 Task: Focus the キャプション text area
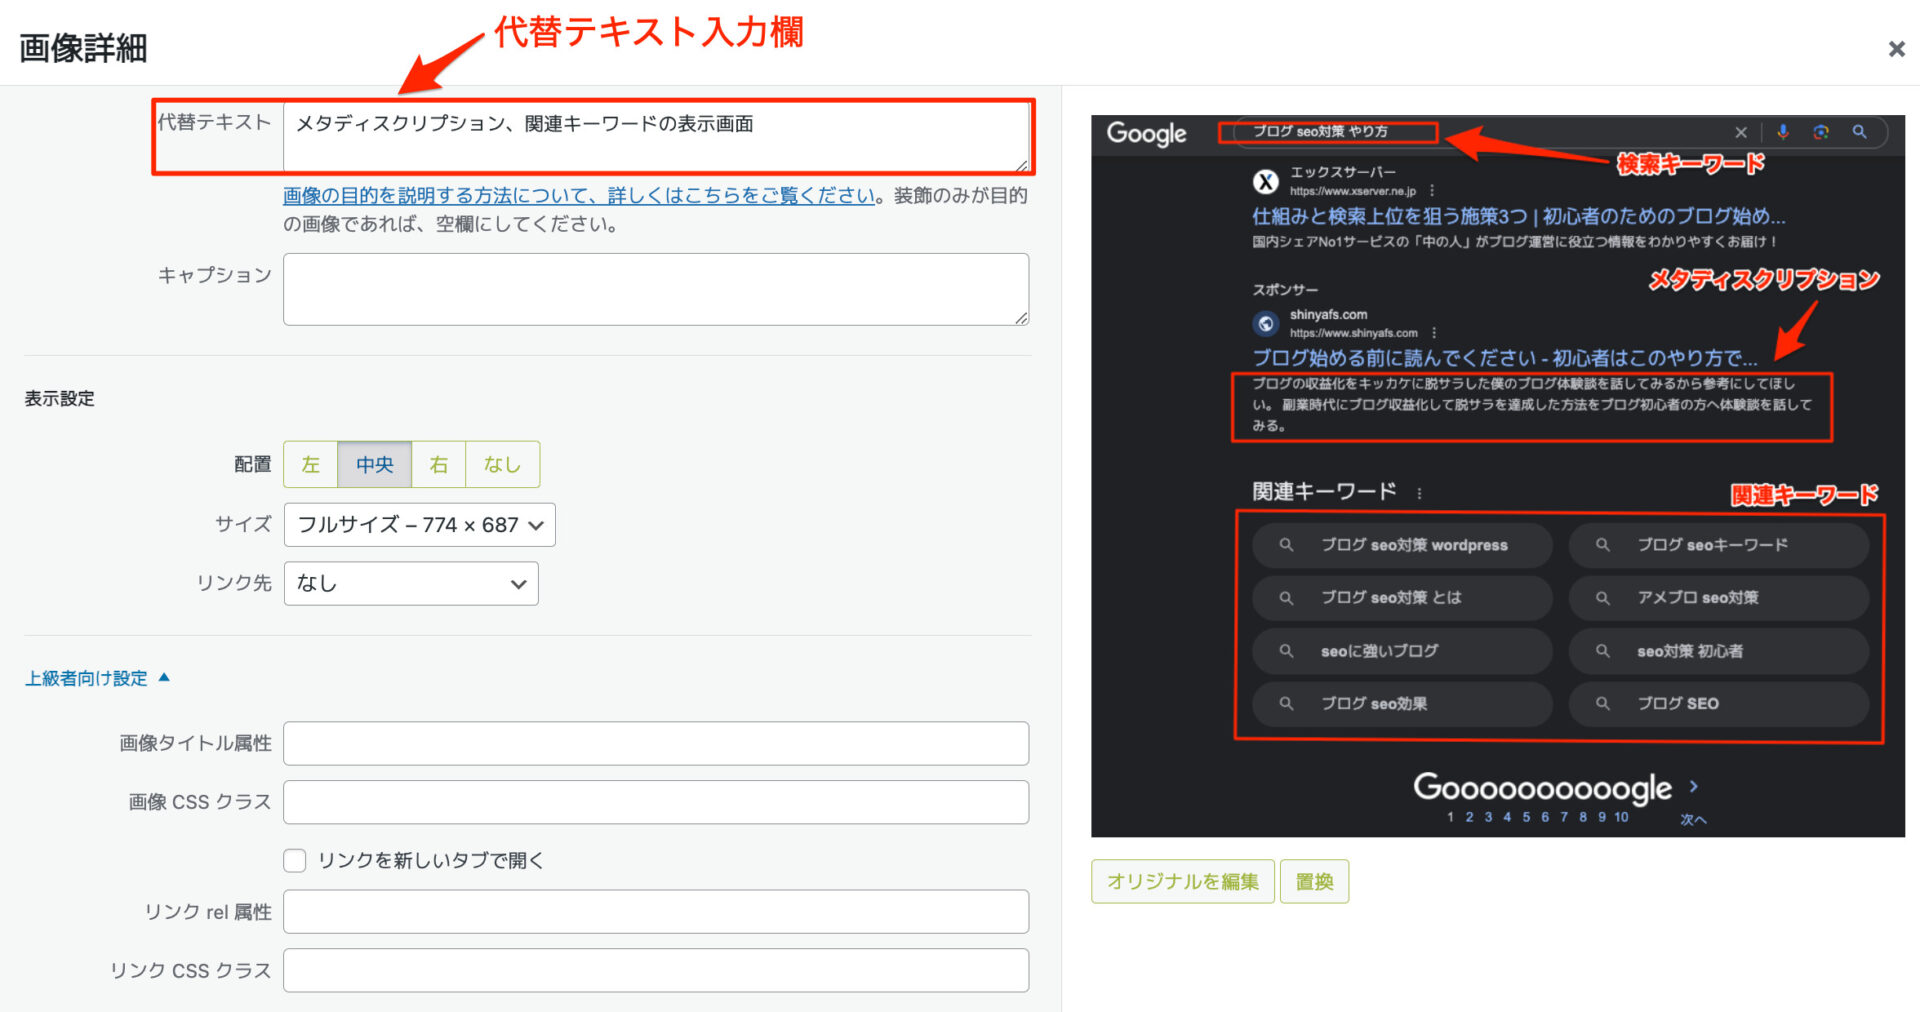(x=656, y=289)
